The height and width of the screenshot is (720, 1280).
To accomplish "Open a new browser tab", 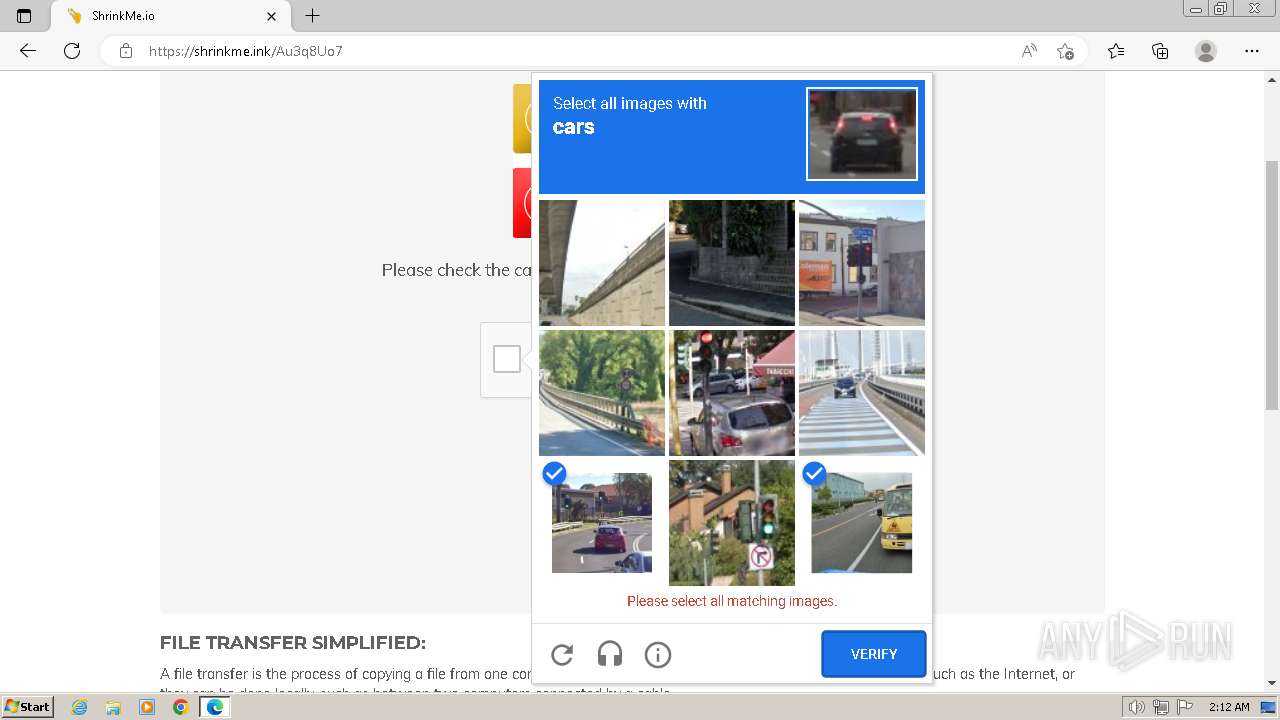I will click(x=313, y=16).
